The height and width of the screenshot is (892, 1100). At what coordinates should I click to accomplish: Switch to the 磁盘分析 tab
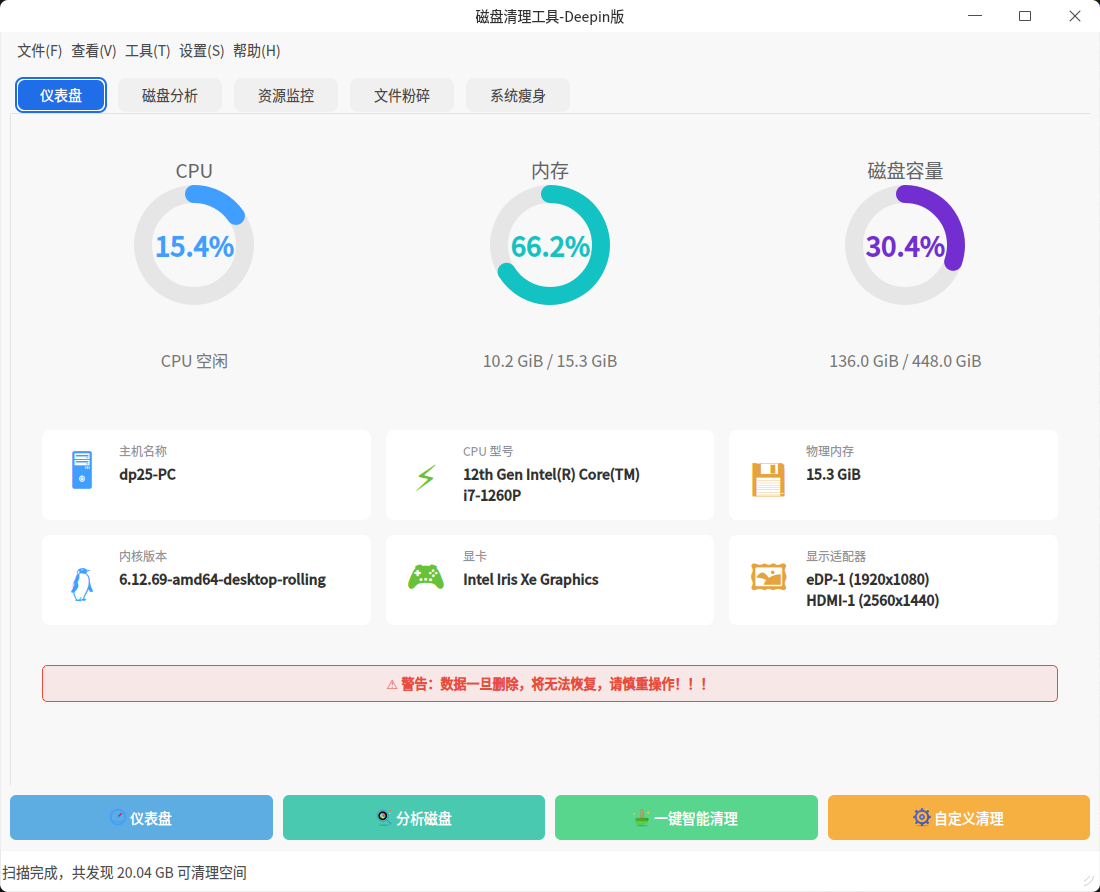[x=170, y=96]
